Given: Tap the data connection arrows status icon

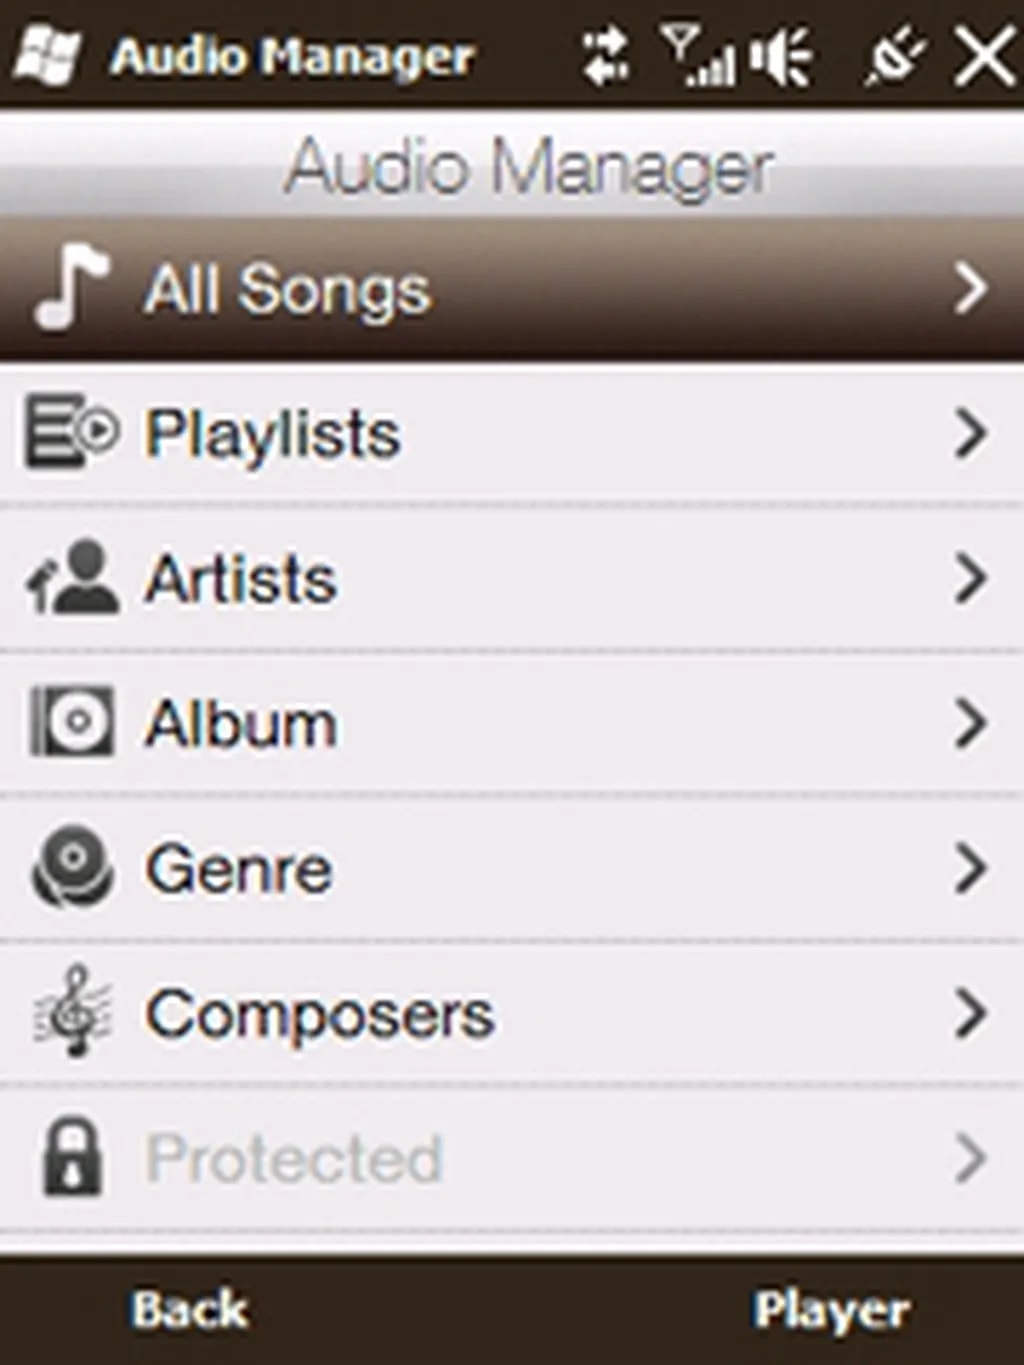Looking at the screenshot, I should (606, 55).
